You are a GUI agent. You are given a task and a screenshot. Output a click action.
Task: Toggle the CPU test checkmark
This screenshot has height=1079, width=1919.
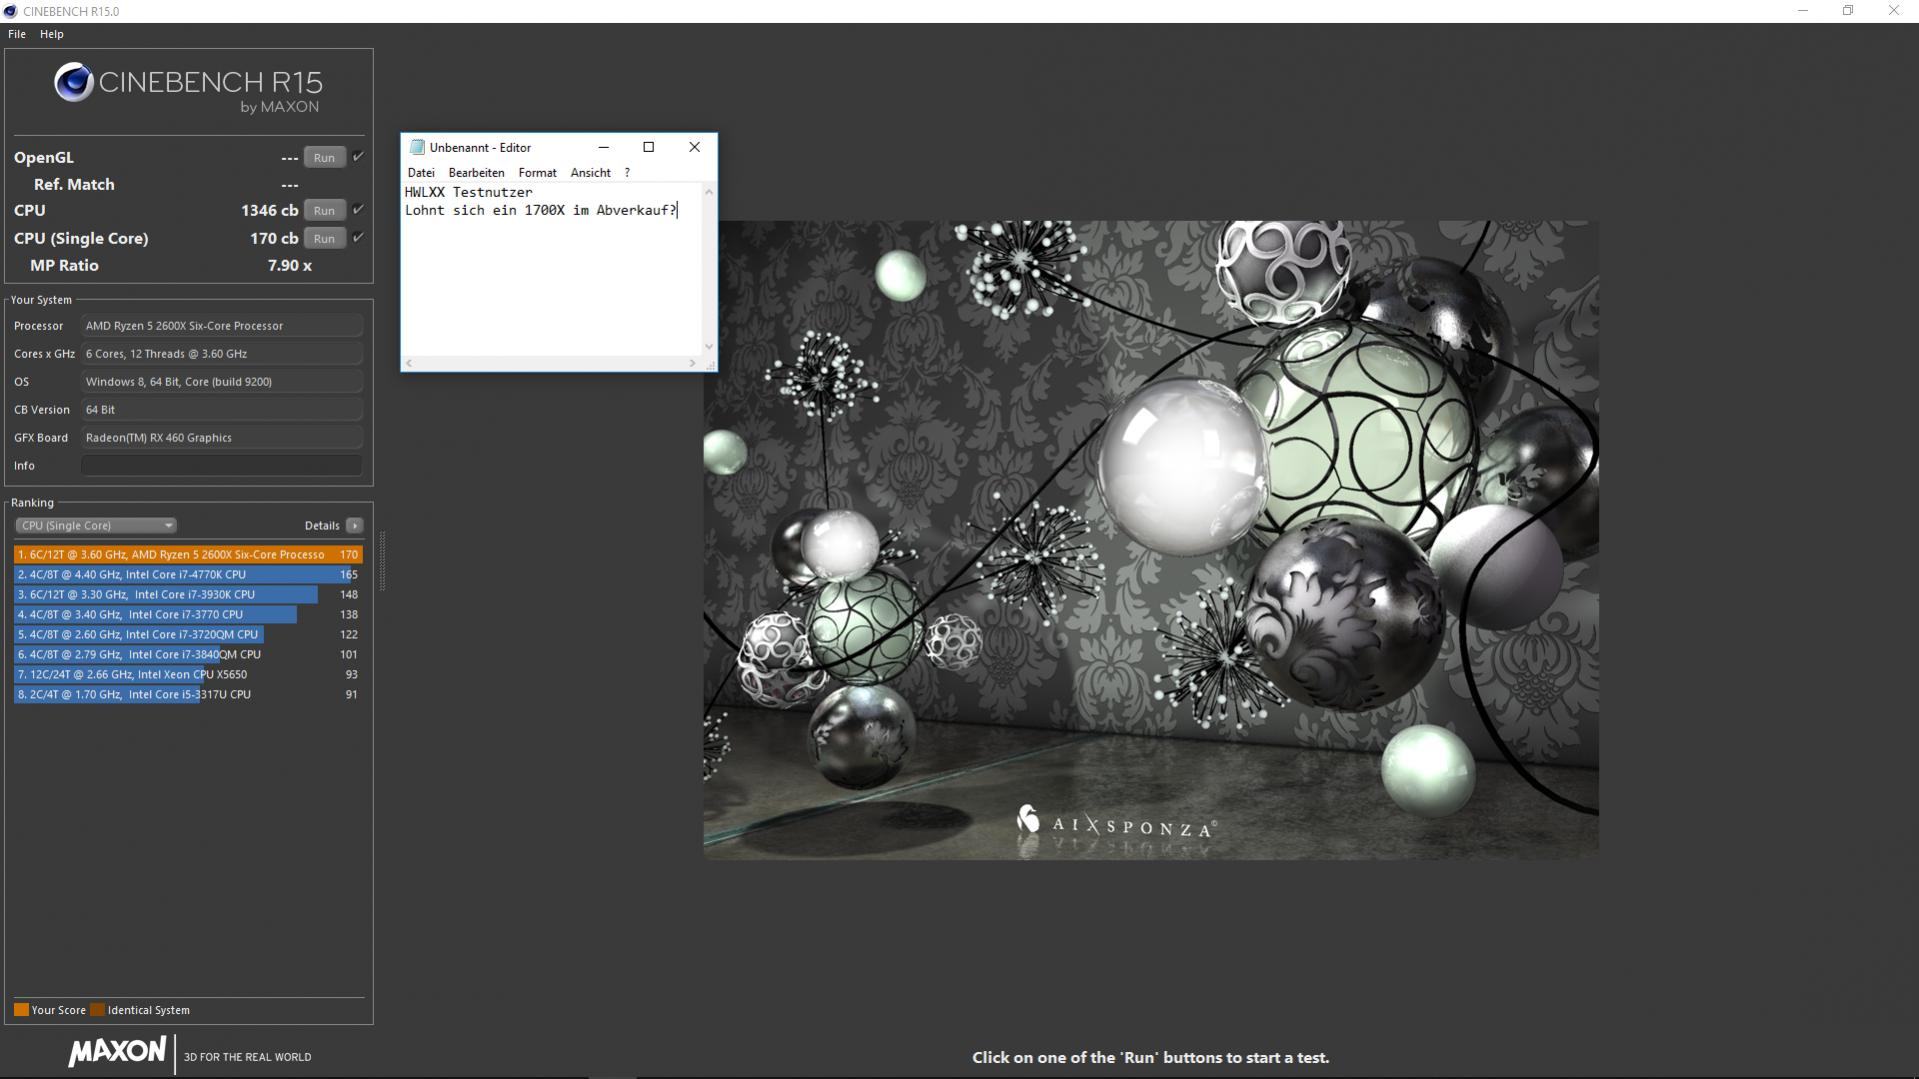358,210
